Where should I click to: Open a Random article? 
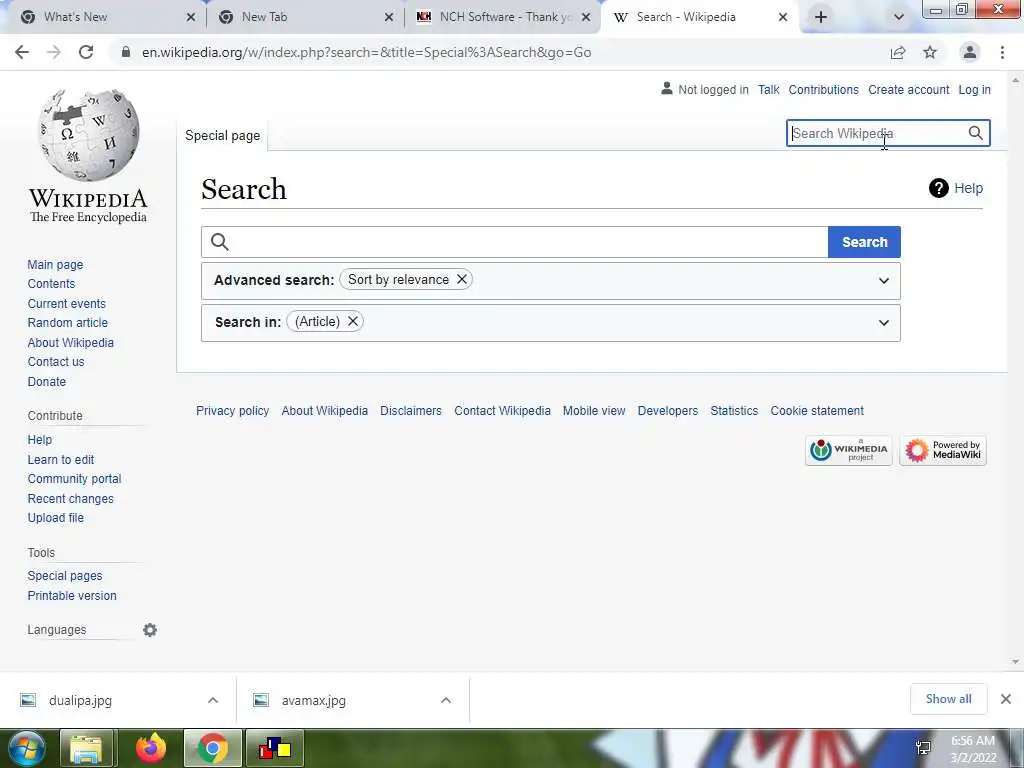[x=67, y=323]
